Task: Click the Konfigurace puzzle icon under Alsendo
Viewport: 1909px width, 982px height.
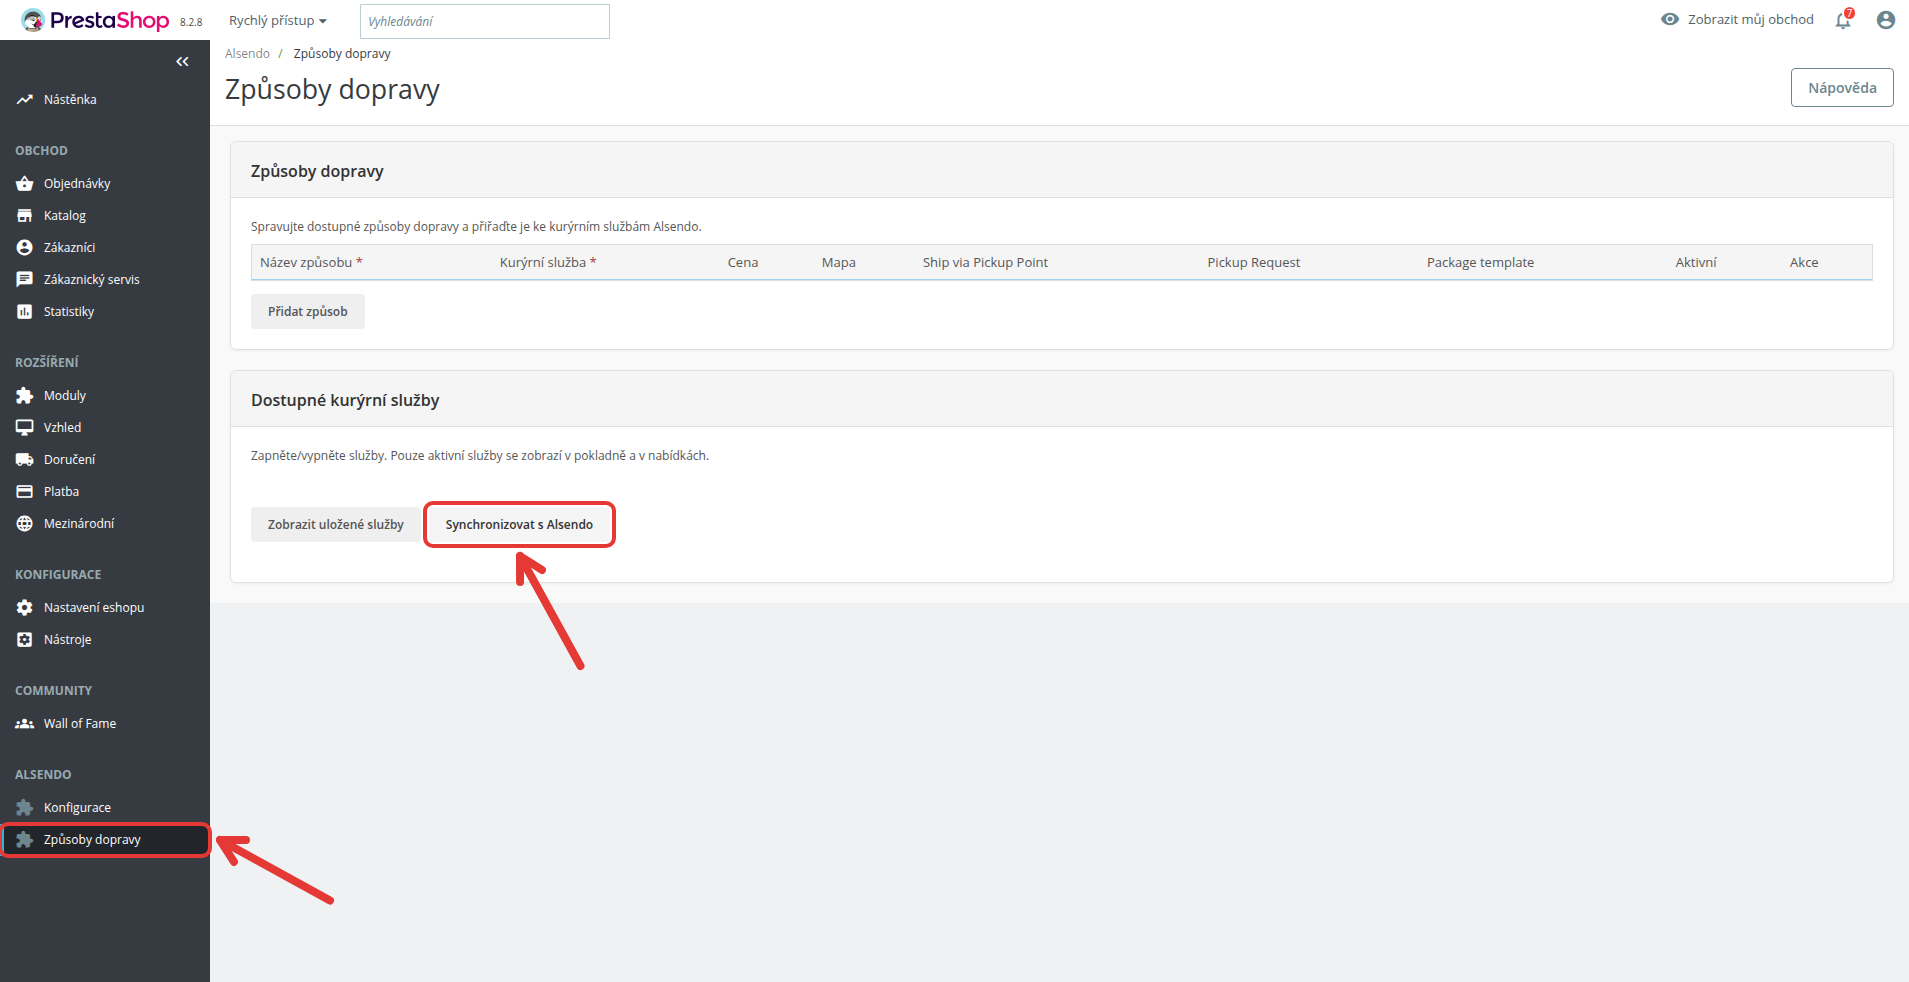Action: tap(25, 808)
